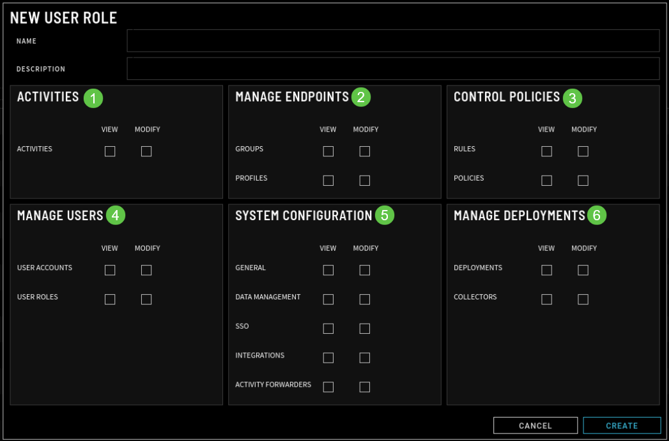Click the Data Management row label

(x=268, y=297)
